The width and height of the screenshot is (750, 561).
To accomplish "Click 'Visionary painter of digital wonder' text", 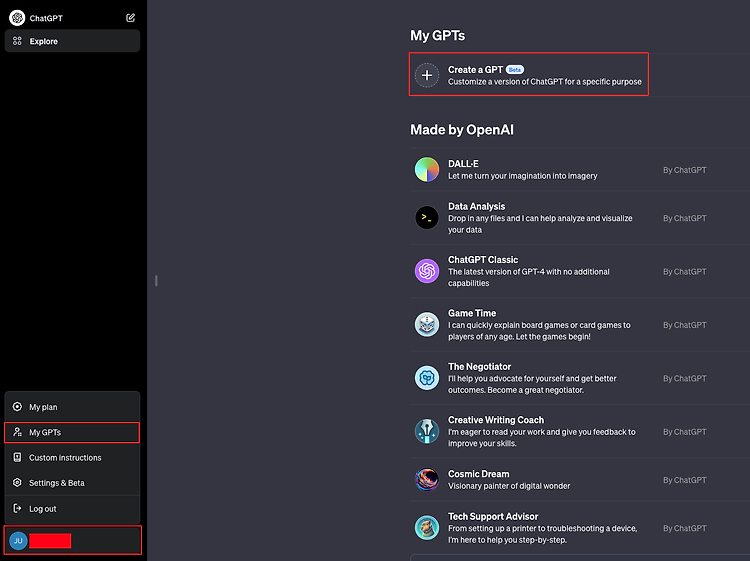I will (x=509, y=486).
